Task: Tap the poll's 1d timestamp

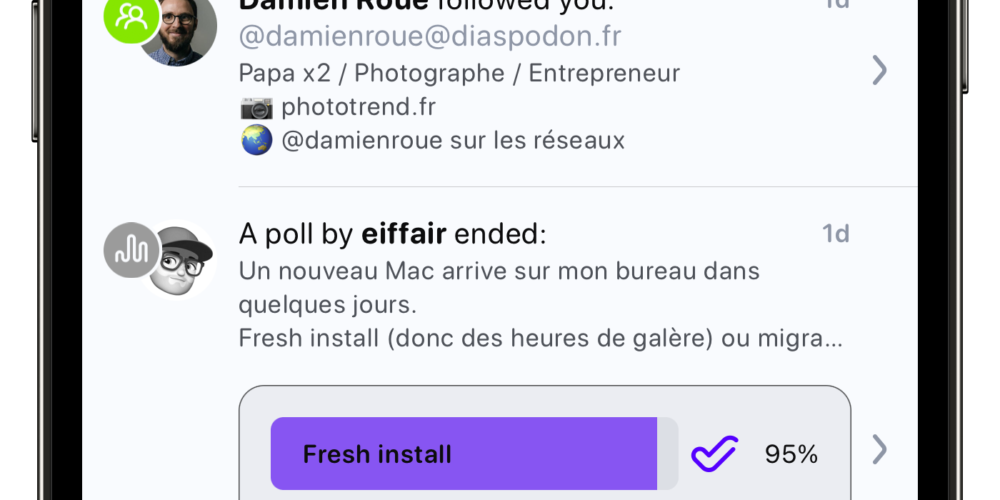Action: pos(835,234)
